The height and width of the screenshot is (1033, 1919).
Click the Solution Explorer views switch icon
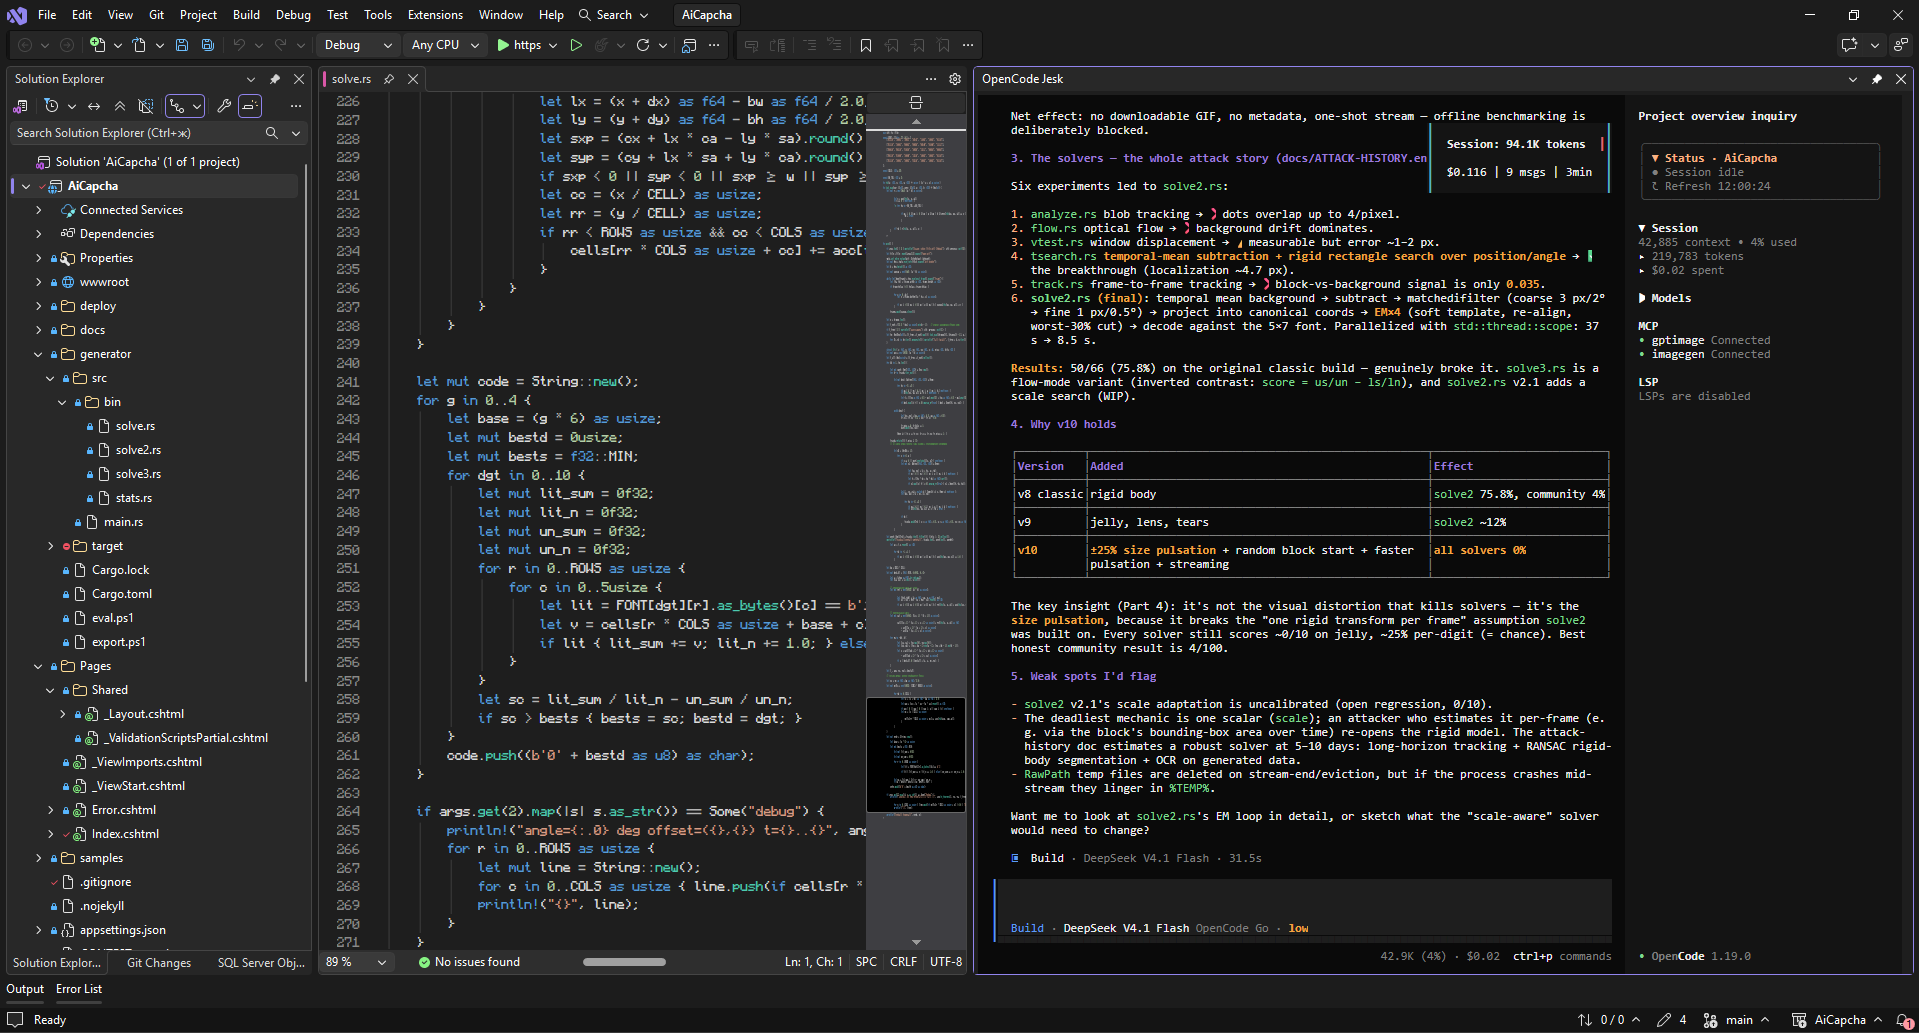point(20,106)
